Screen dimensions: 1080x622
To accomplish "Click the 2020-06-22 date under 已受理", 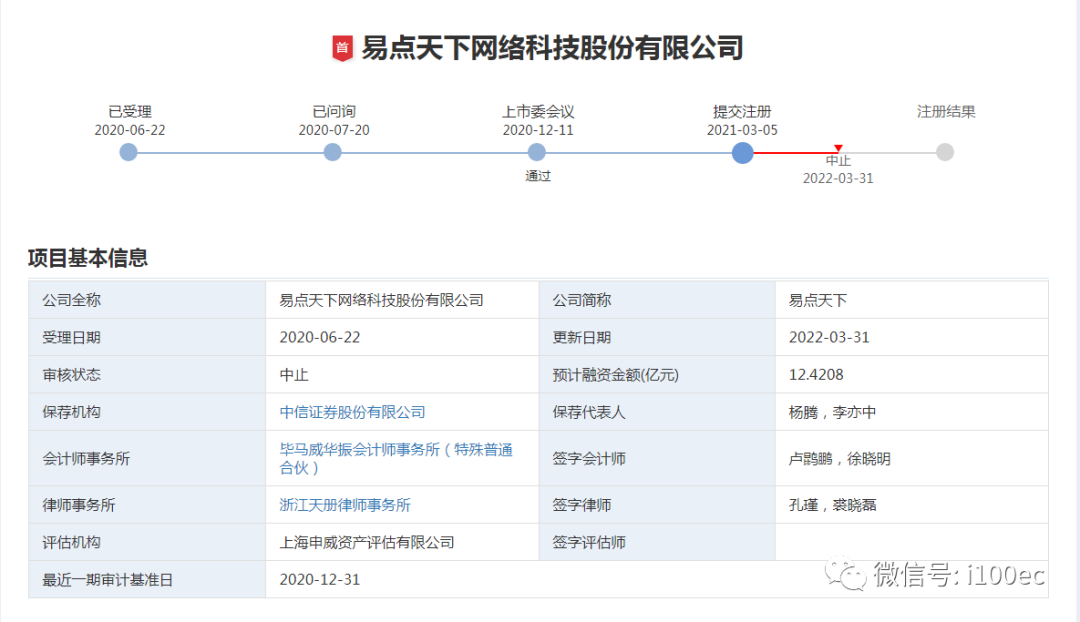I will coord(129,130).
